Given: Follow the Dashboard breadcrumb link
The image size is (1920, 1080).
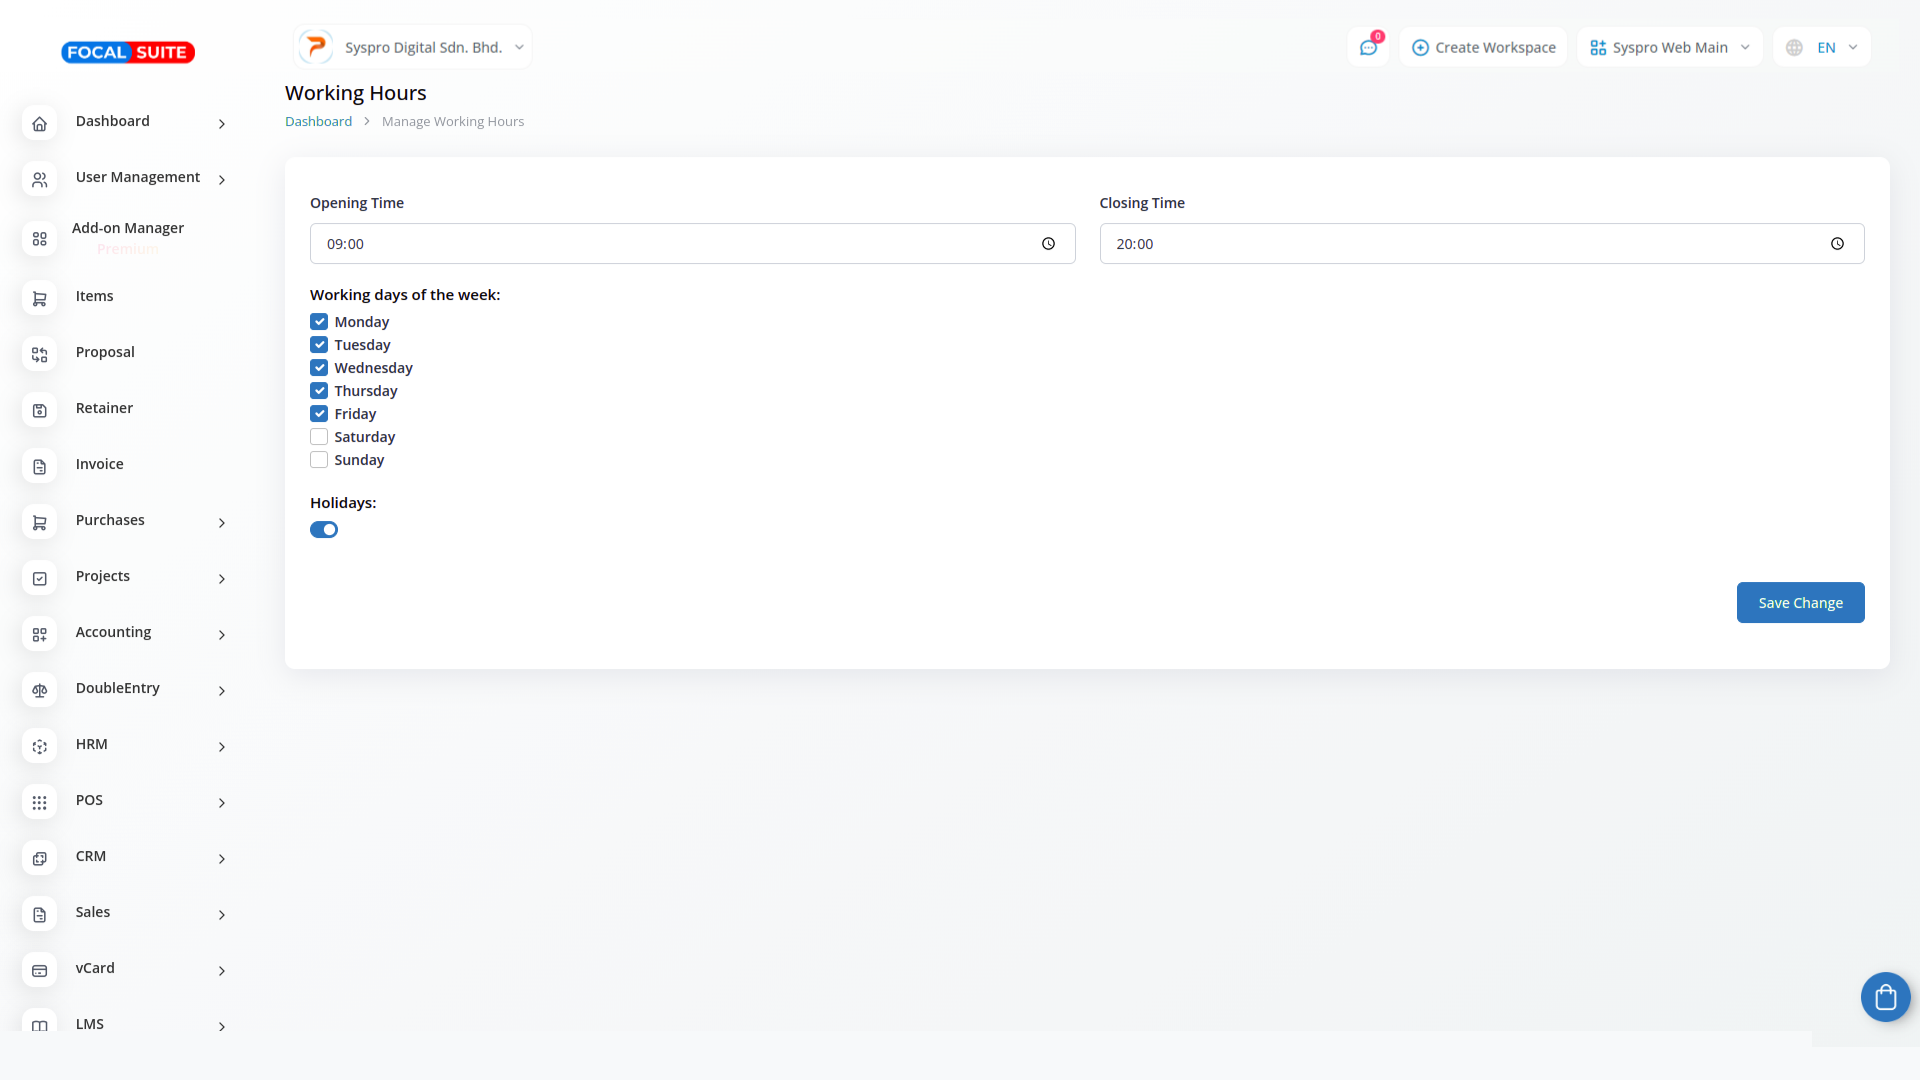Looking at the screenshot, I should pos(318,121).
